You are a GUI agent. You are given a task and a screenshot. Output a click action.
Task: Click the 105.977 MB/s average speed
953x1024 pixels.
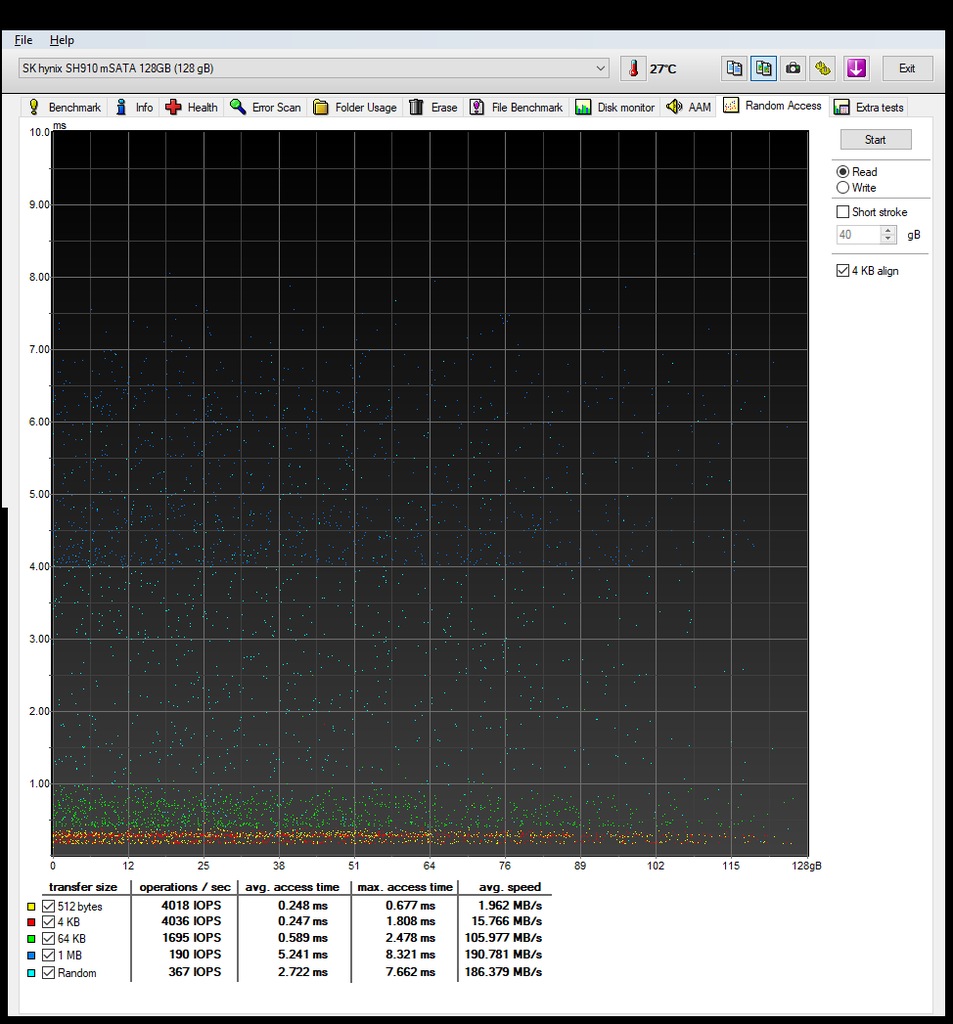504,938
